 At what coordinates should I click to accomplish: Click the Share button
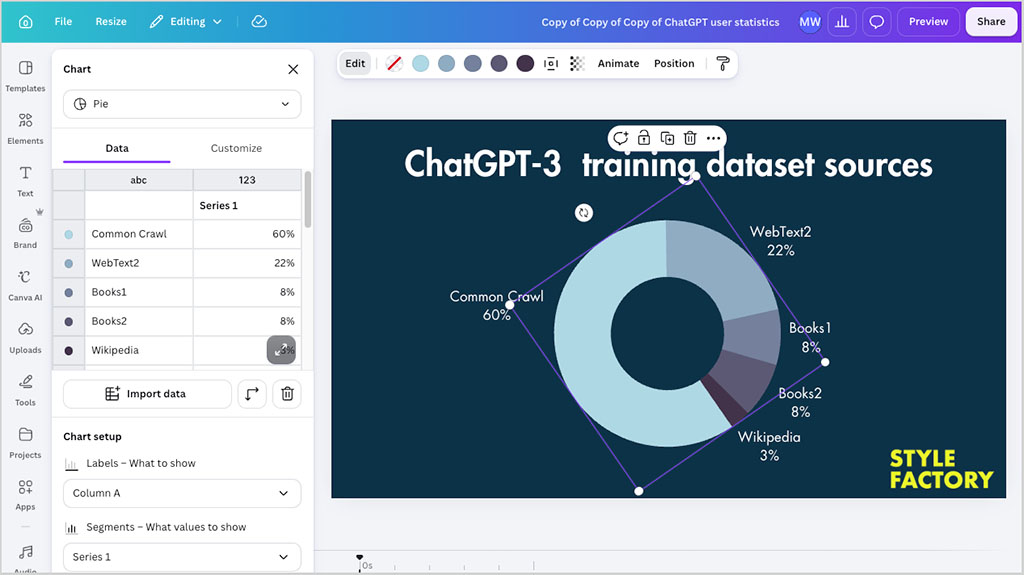pos(991,22)
